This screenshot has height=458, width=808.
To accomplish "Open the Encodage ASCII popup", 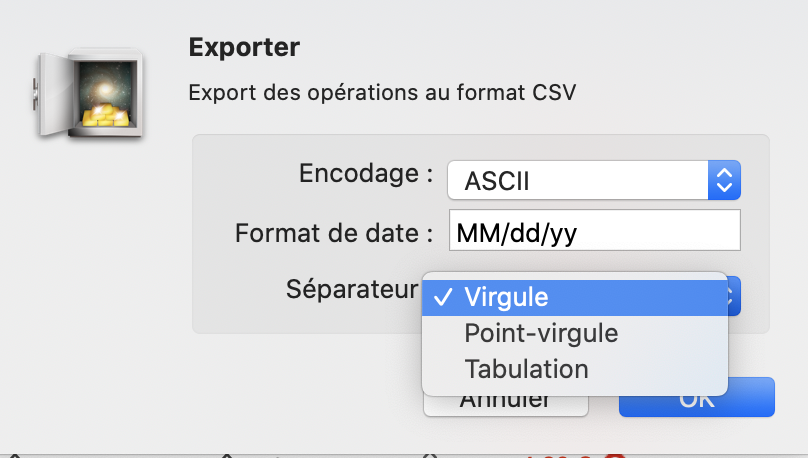I will click(x=594, y=180).
